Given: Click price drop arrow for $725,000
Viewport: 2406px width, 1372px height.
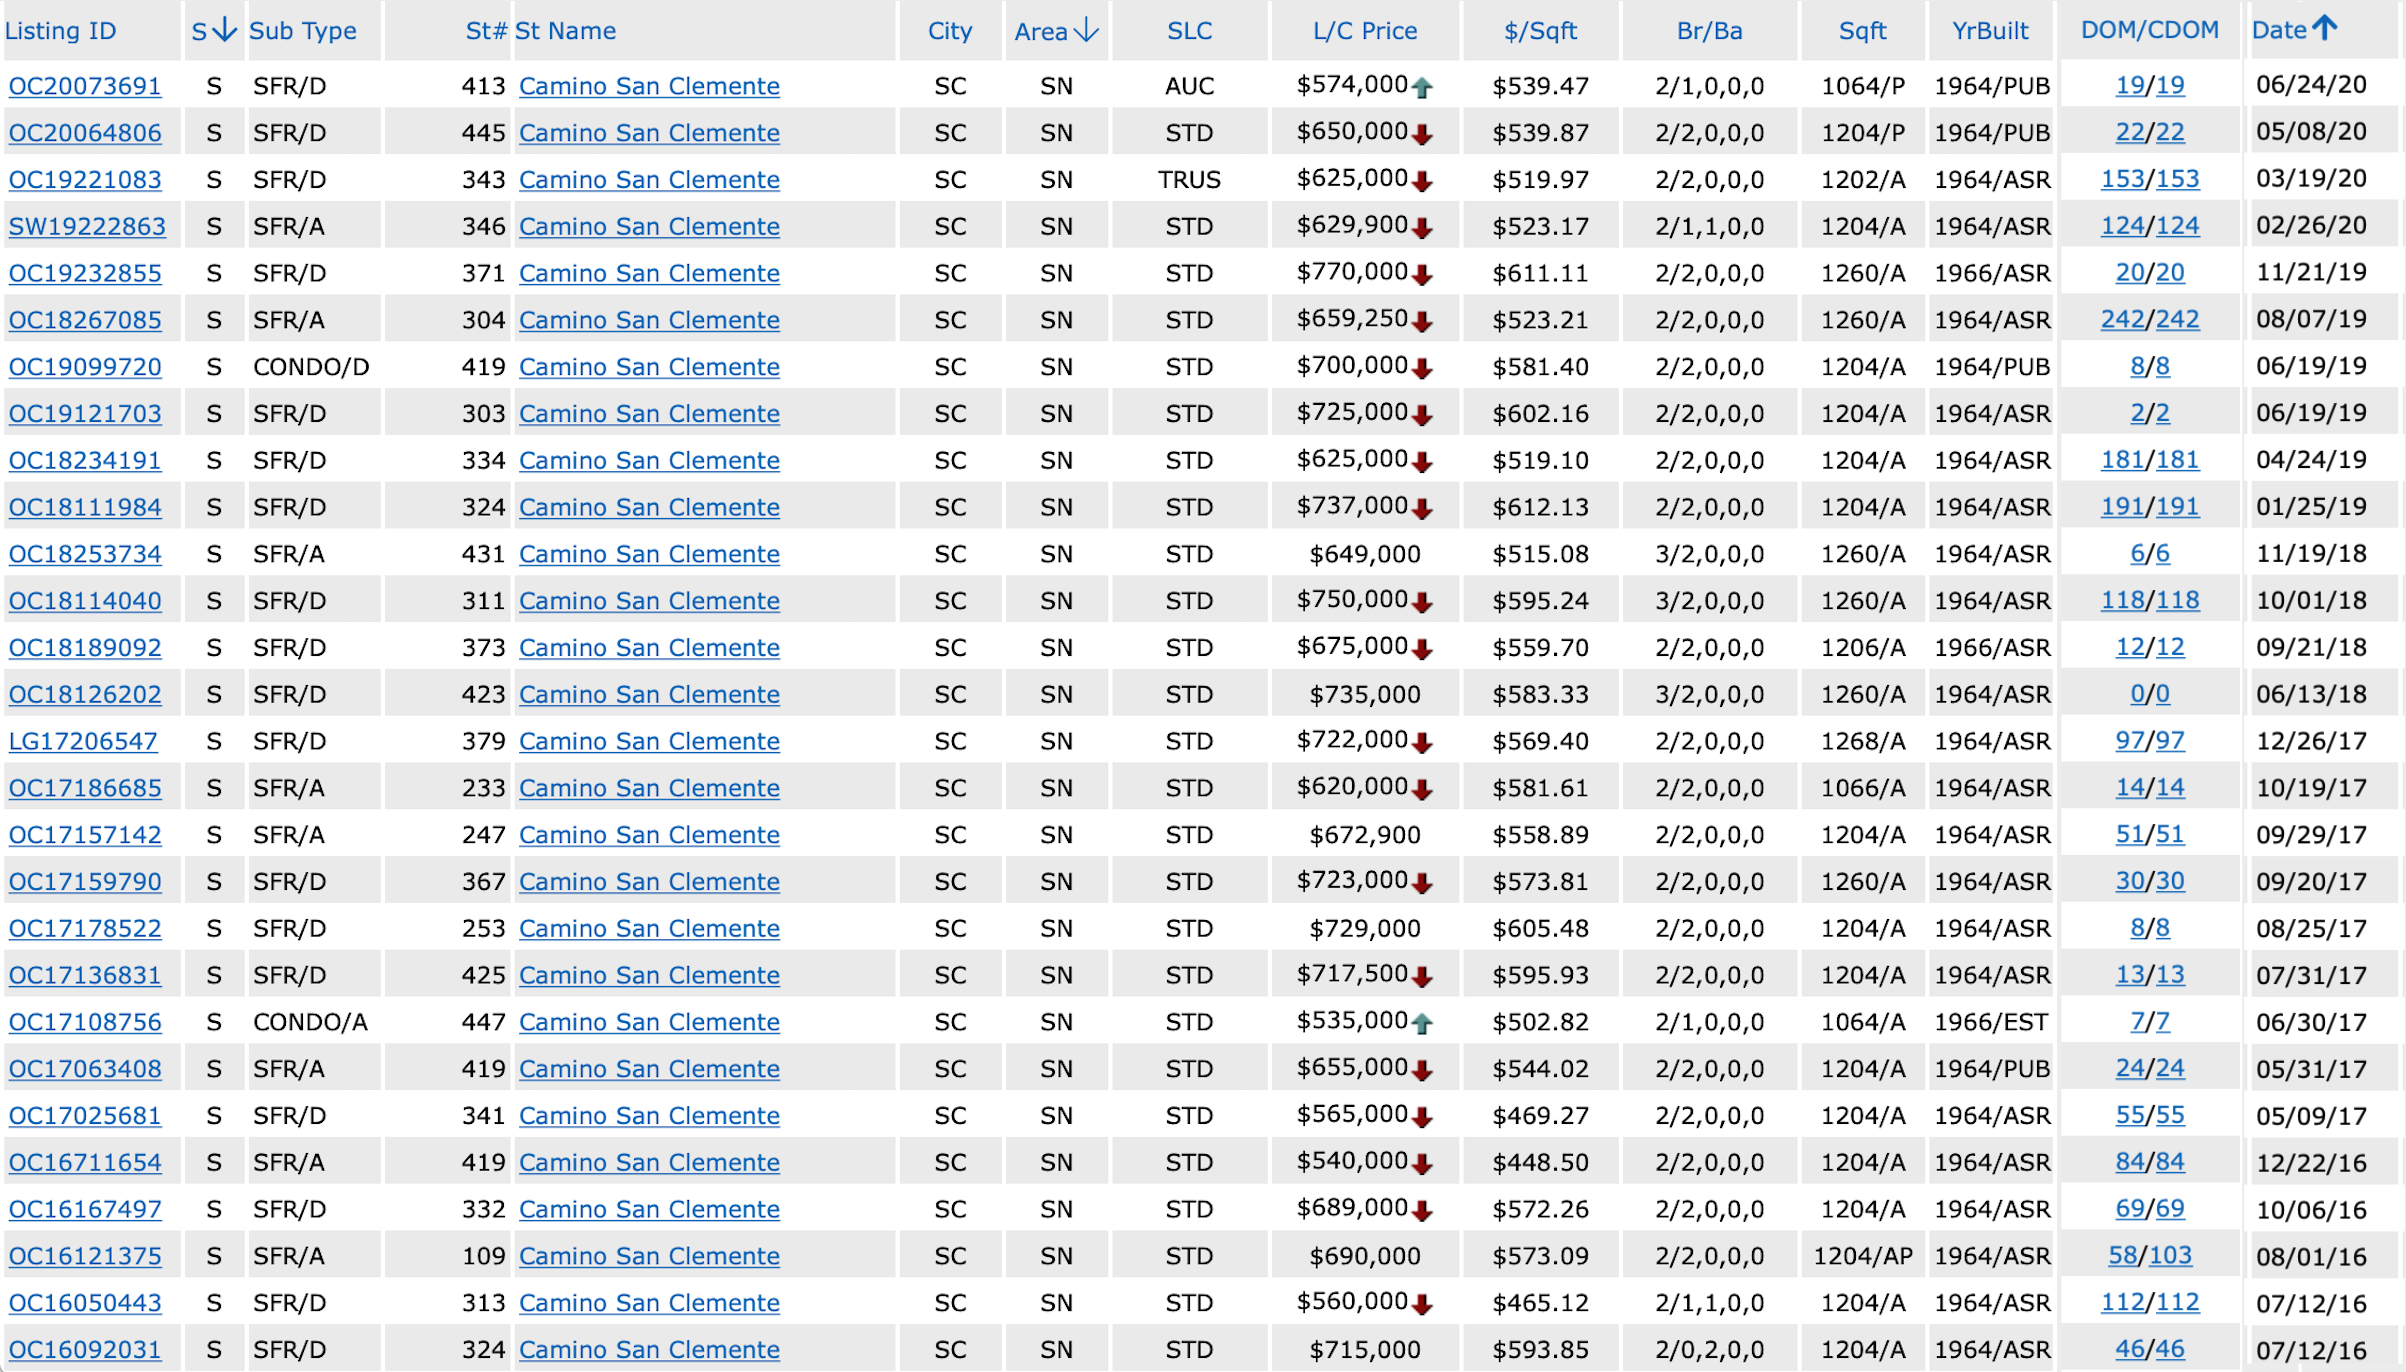Looking at the screenshot, I should 1421,415.
